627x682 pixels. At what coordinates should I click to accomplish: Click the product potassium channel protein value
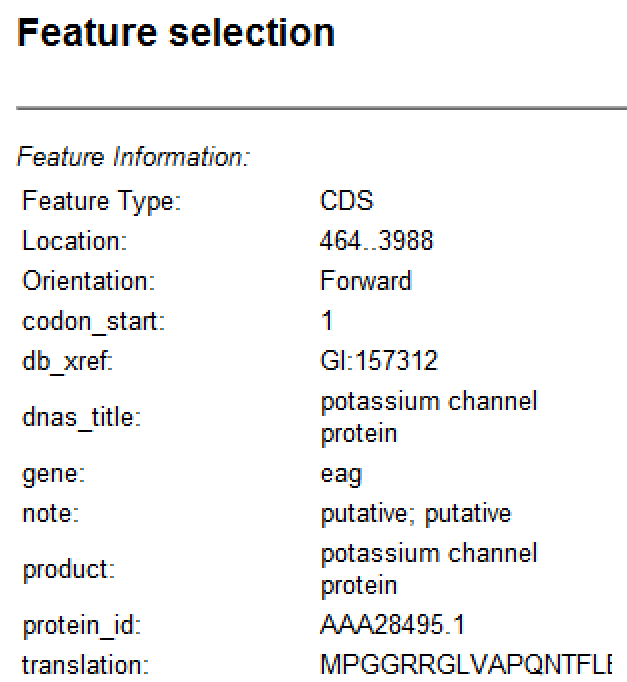(x=428, y=569)
